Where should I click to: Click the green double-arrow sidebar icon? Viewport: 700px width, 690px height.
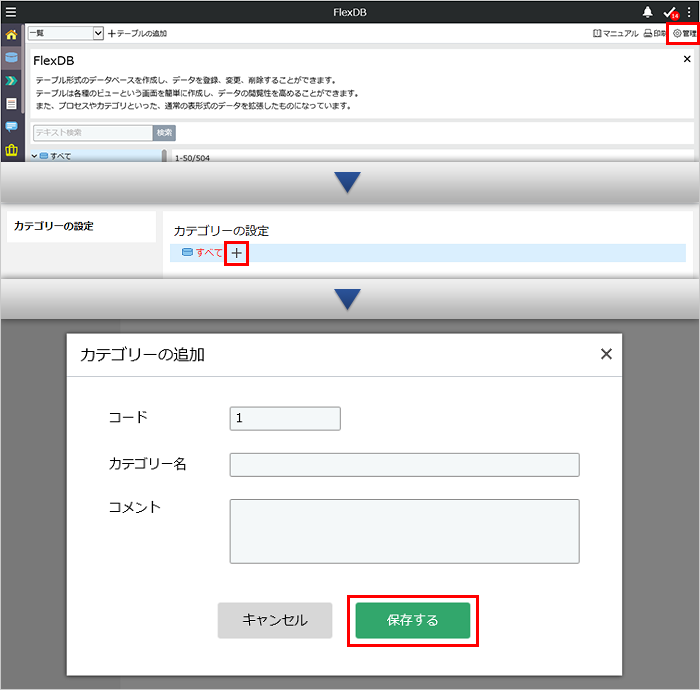click(12, 81)
